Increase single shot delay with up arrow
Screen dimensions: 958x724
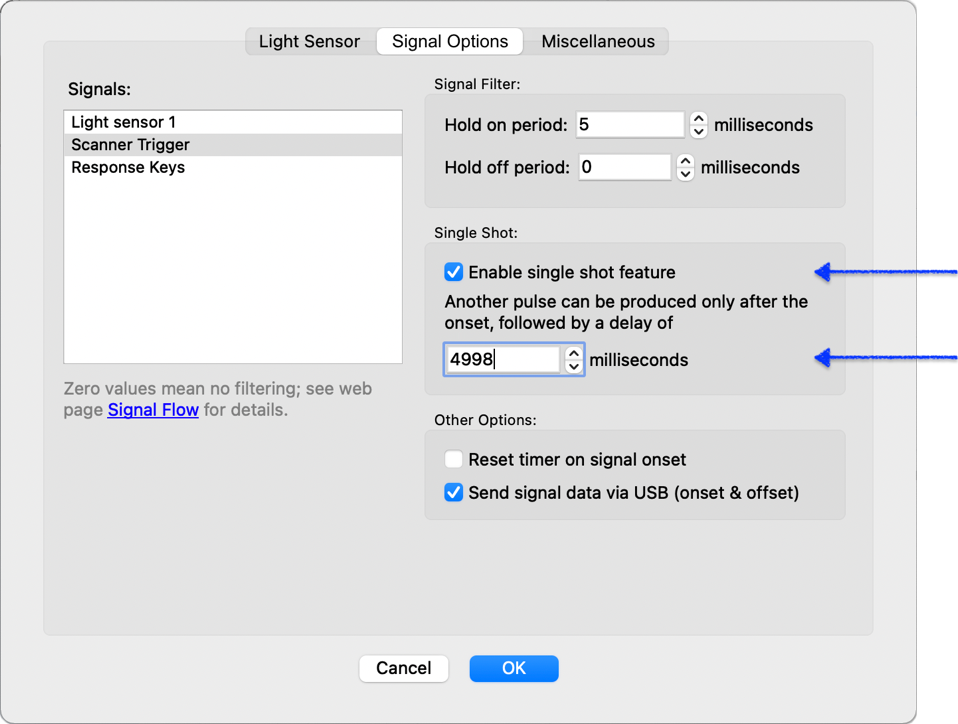[x=573, y=353]
